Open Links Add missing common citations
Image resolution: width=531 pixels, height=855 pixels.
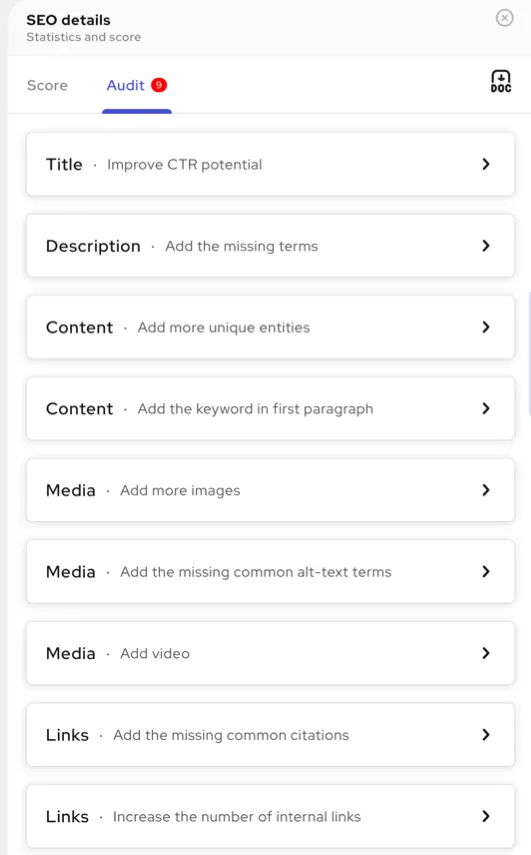click(270, 734)
